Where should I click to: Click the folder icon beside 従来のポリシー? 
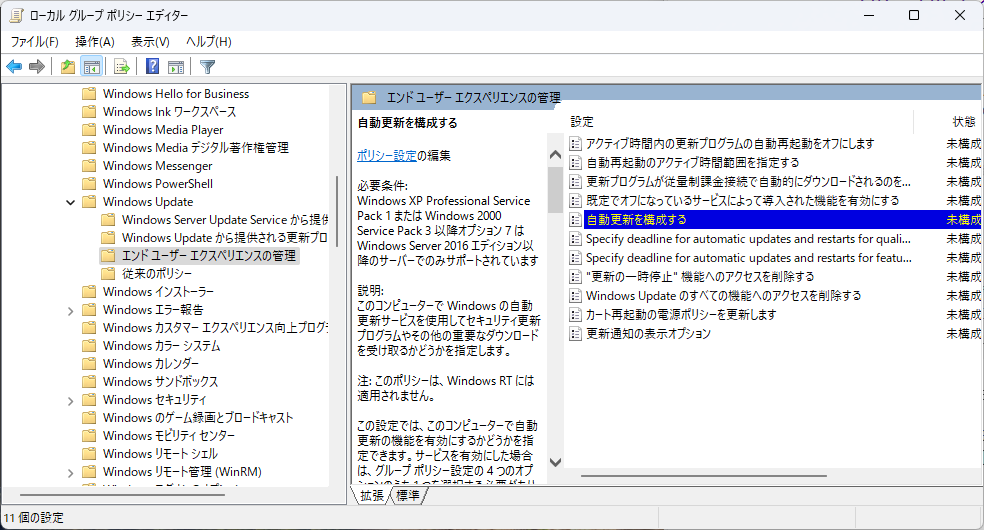pyautogui.click(x=109, y=274)
